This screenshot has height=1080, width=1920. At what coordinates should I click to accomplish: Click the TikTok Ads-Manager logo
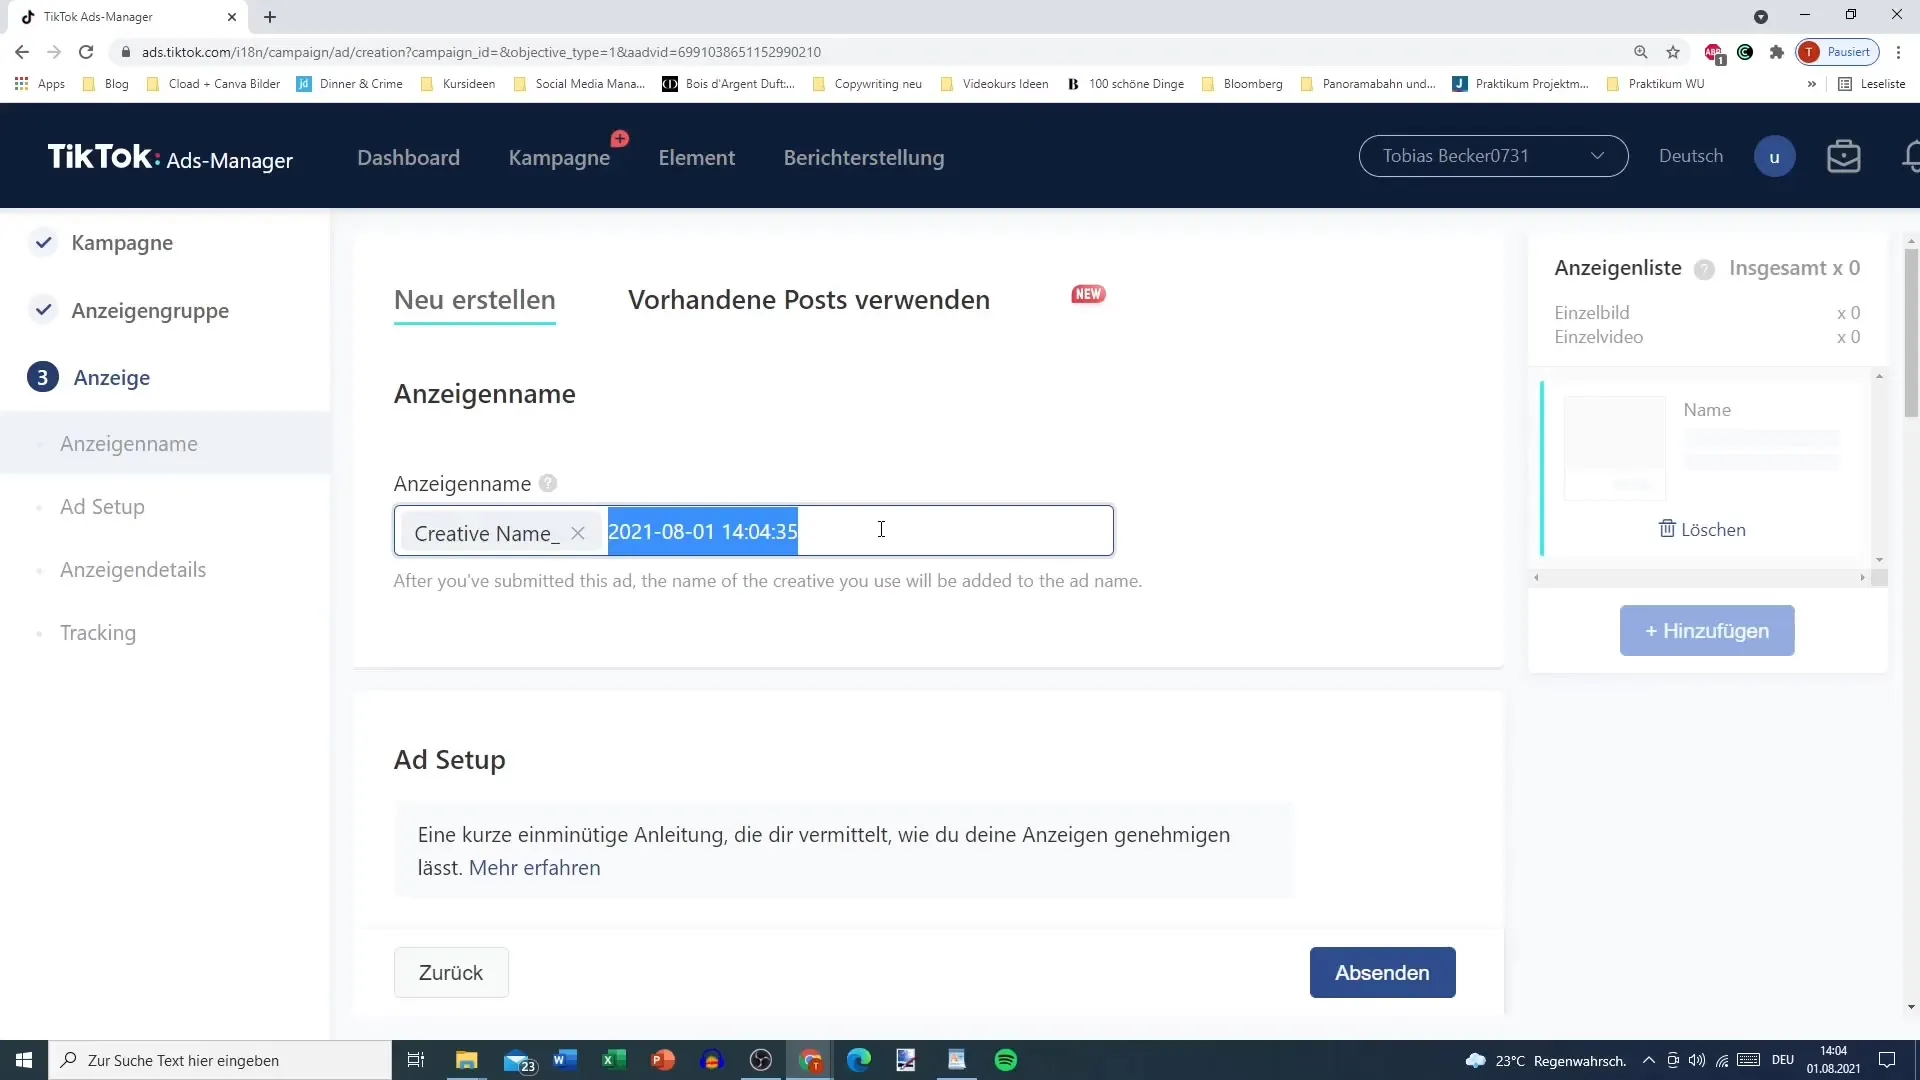tap(170, 157)
